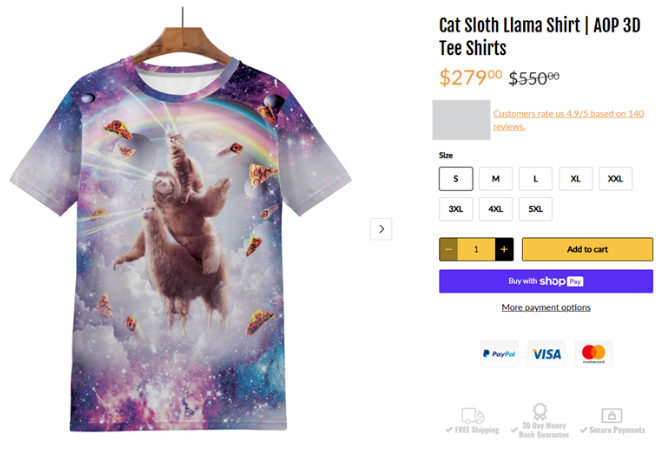The width and height of the screenshot is (659, 449).
Task: Increase quantity with the plus button
Action: point(504,249)
